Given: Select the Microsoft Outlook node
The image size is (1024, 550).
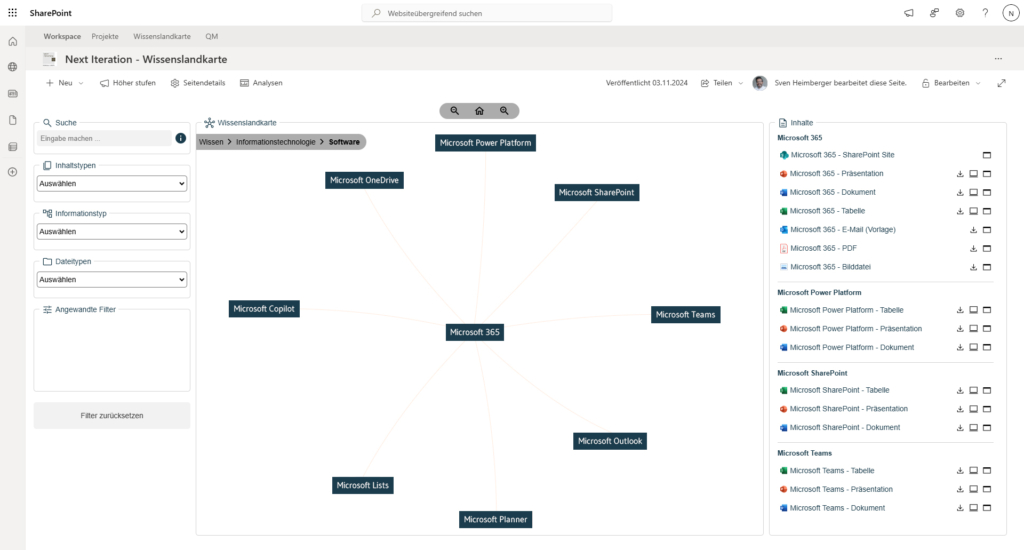Looking at the screenshot, I should click(x=610, y=441).
